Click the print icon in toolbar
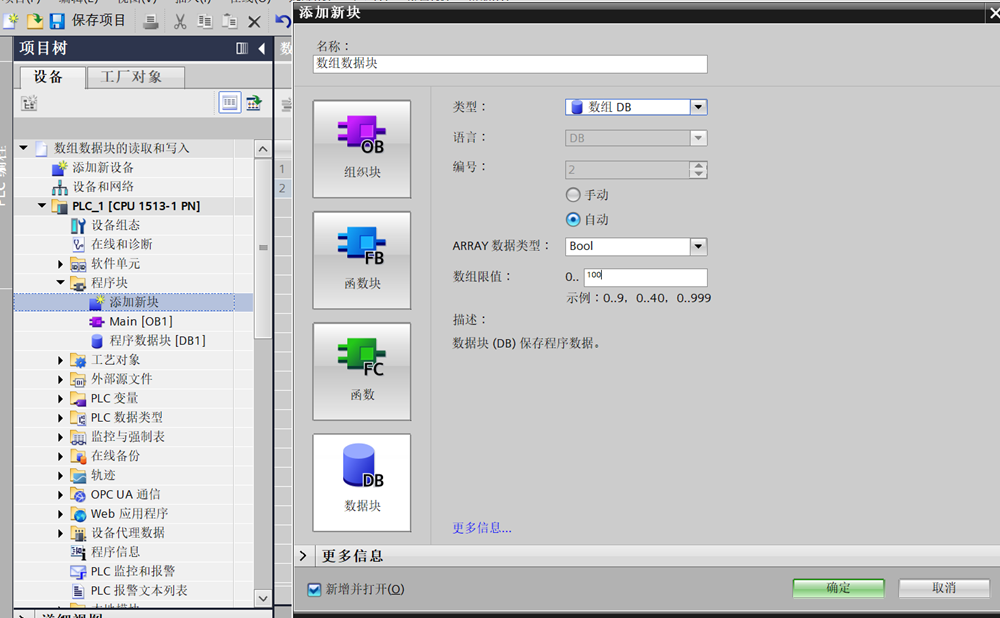The width and height of the screenshot is (1000, 618). (x=149, y=21)
